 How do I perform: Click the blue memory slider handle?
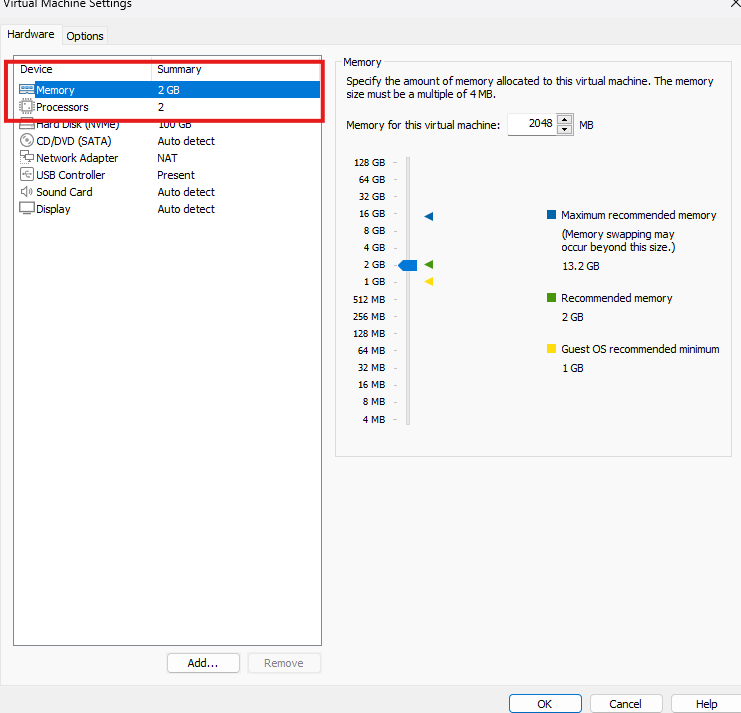coord(407,265)
